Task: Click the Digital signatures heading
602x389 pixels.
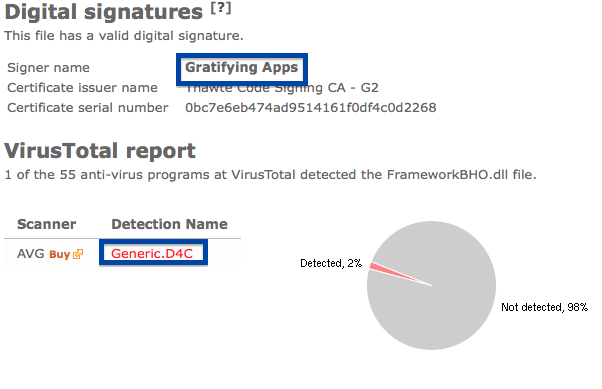Action: 103,12
